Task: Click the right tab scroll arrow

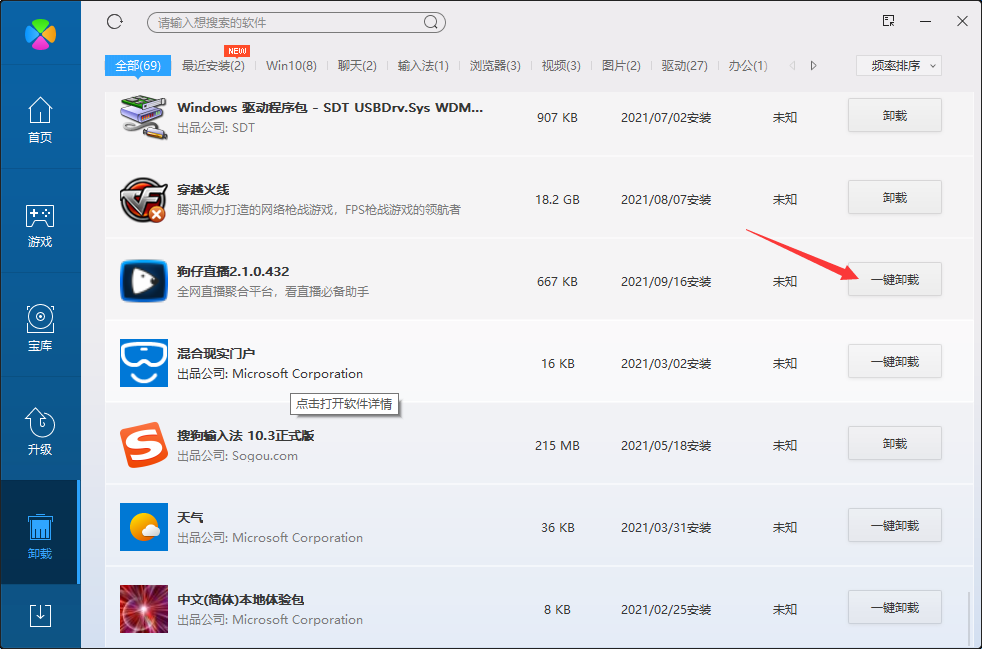Action: click(814, 65)
